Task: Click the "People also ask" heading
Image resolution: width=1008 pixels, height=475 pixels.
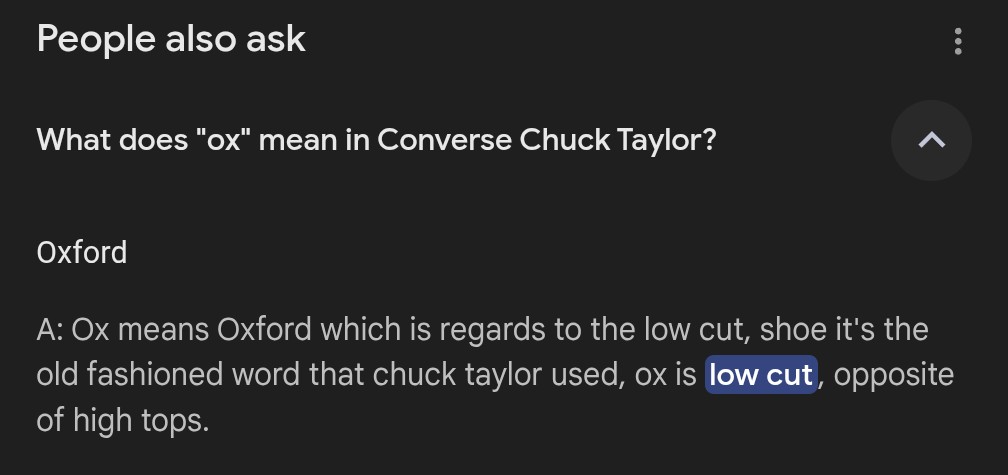Action: (x=171, y=39)
